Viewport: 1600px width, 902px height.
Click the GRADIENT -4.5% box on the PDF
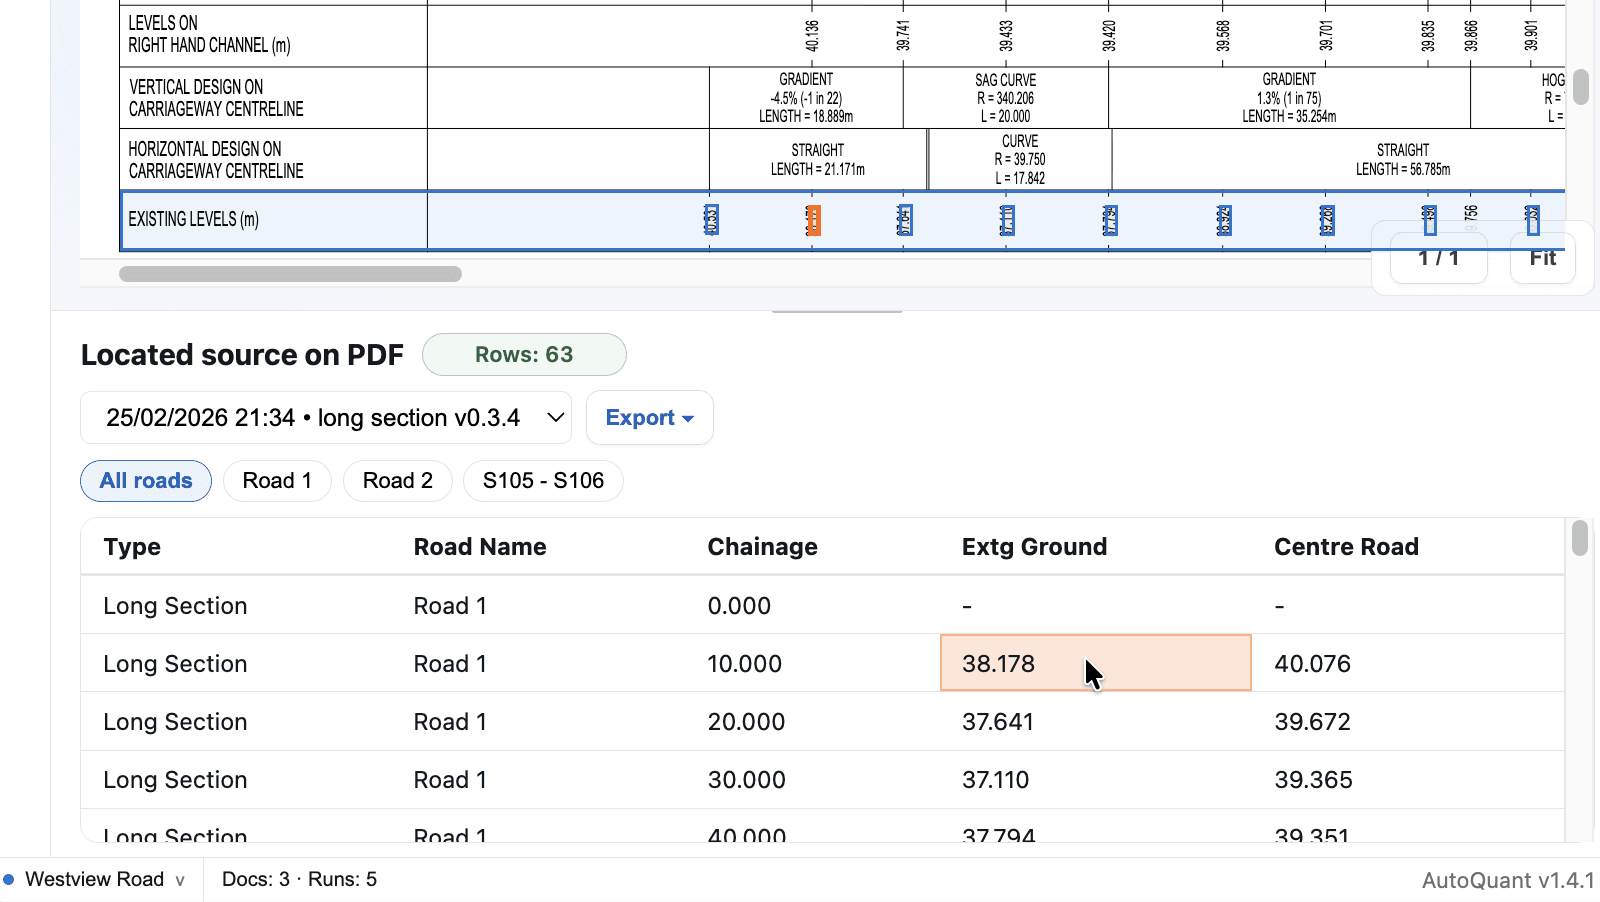point(806,98)
